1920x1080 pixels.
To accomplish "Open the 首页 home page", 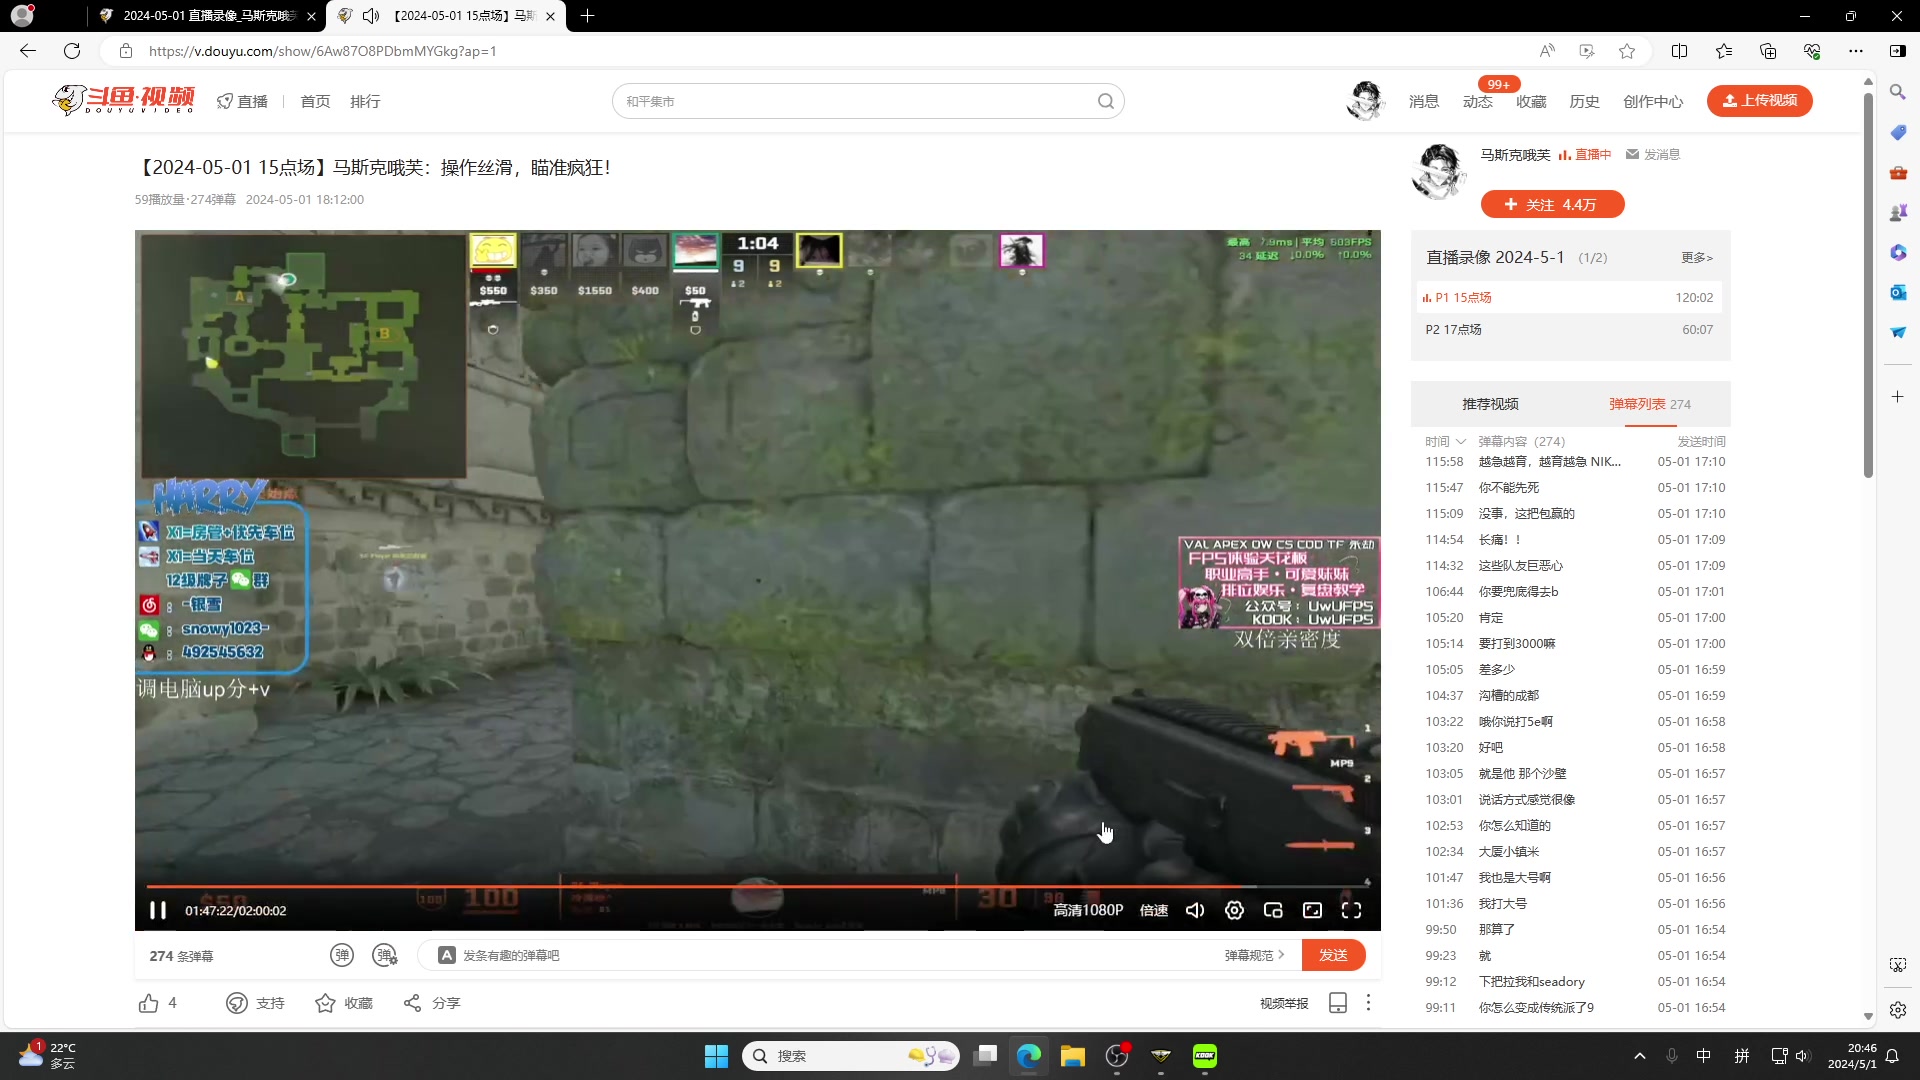I will (315, 101).
